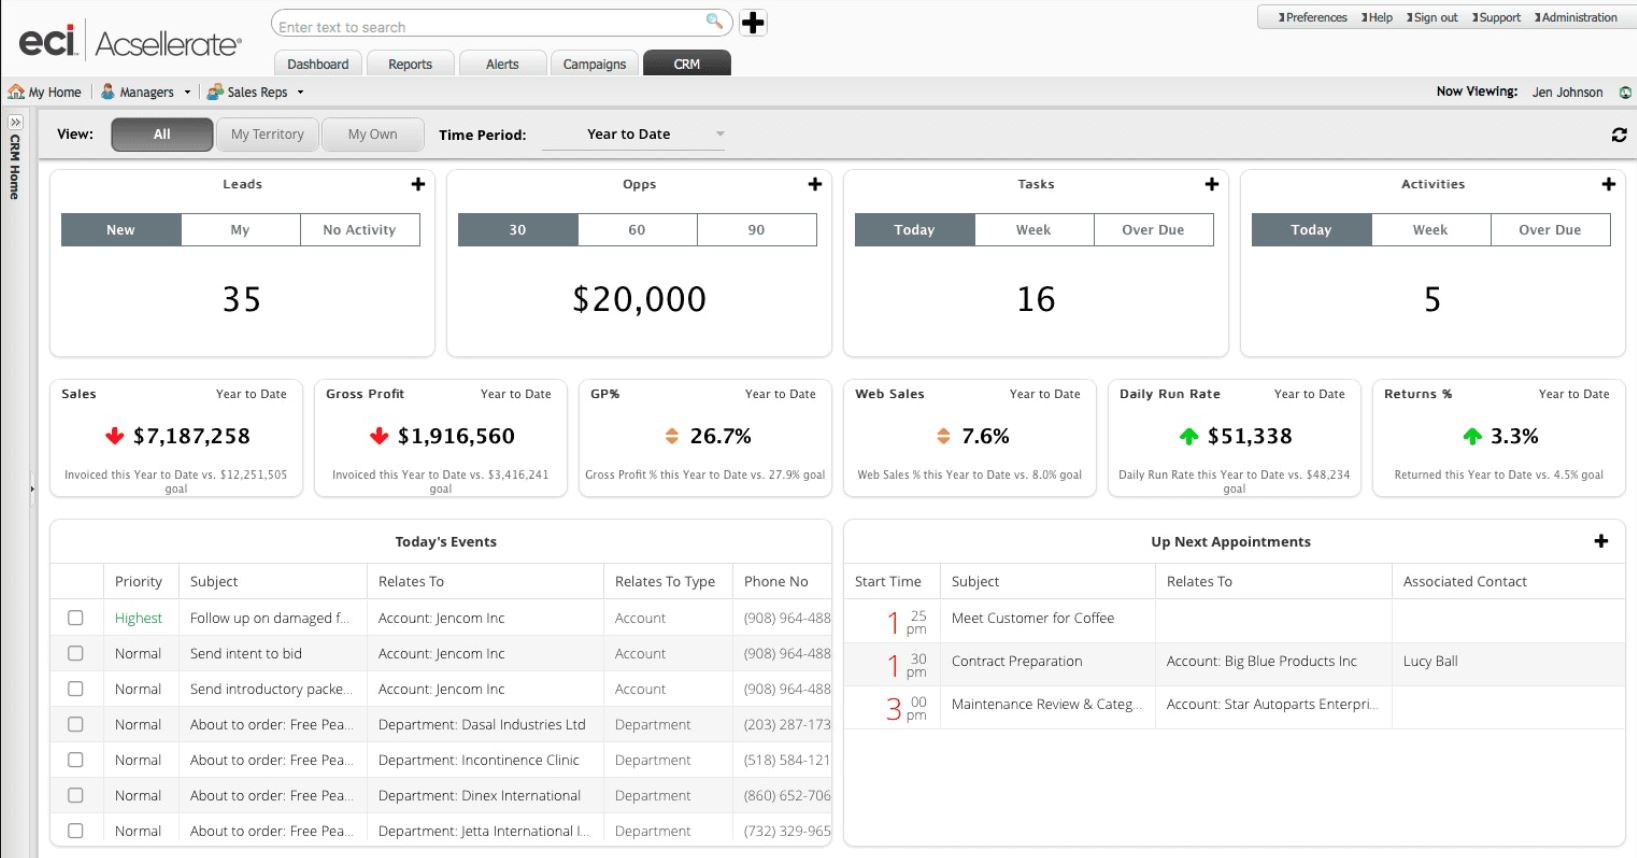Switch to the Reports tab
The width and height of the screenshot is (1637, 858).
tap(410, 64)
